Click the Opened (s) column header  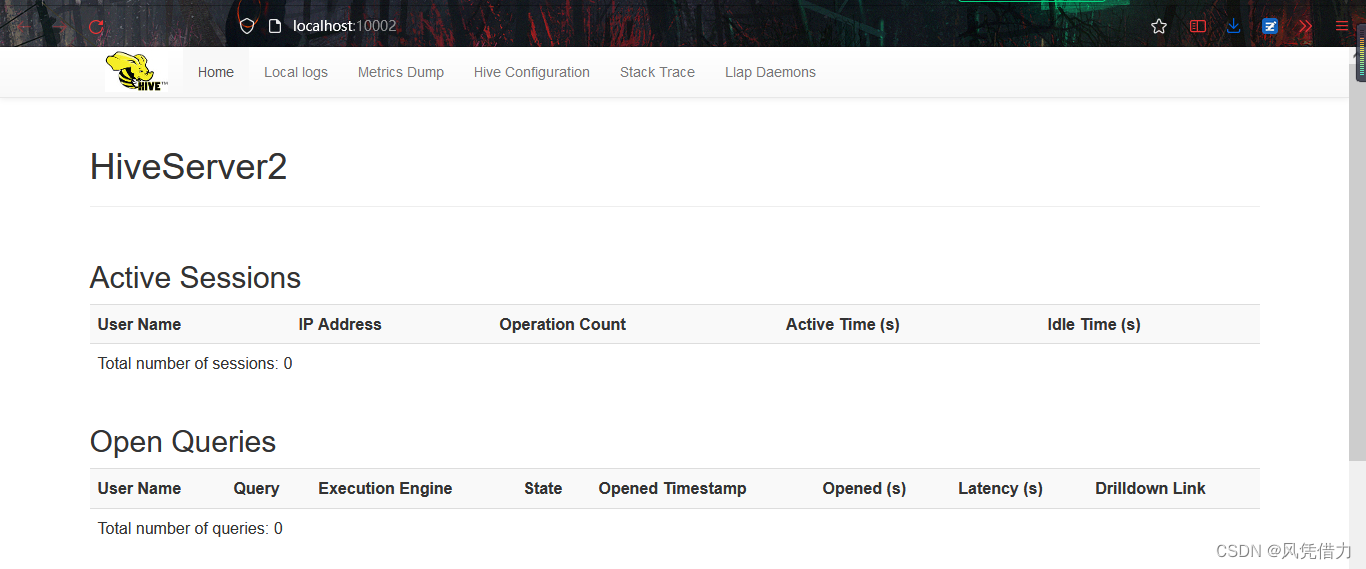864,488
